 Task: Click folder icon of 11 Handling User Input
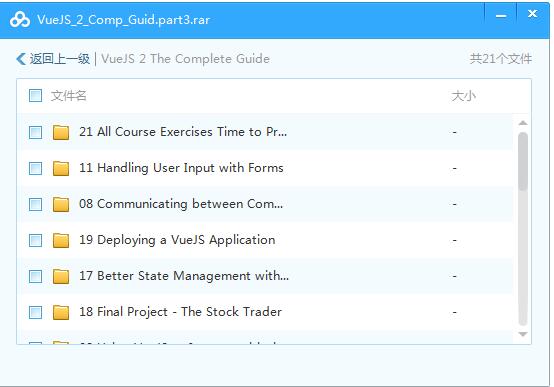61,168
